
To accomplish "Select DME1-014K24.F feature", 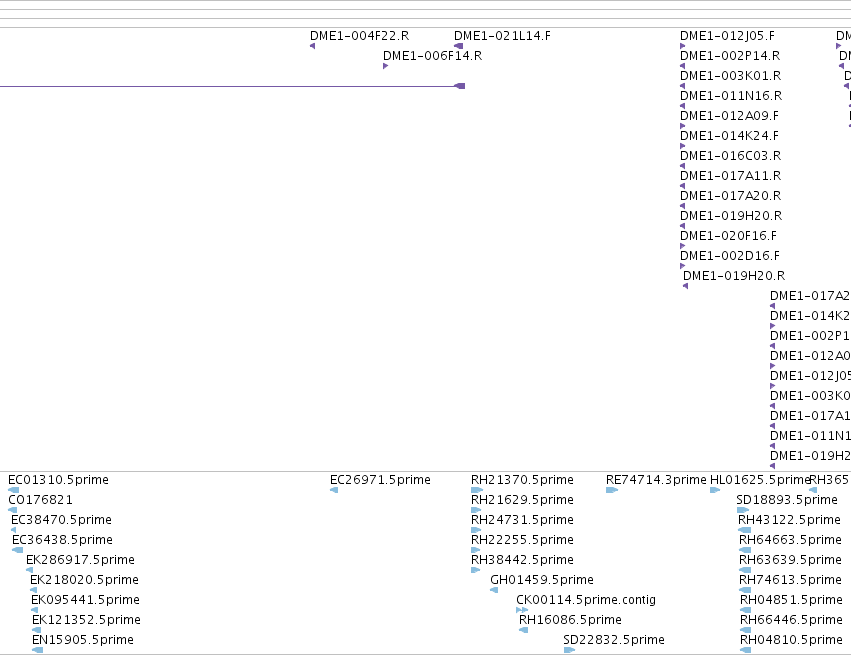I will pyautogui.click(x=729, y=136).
